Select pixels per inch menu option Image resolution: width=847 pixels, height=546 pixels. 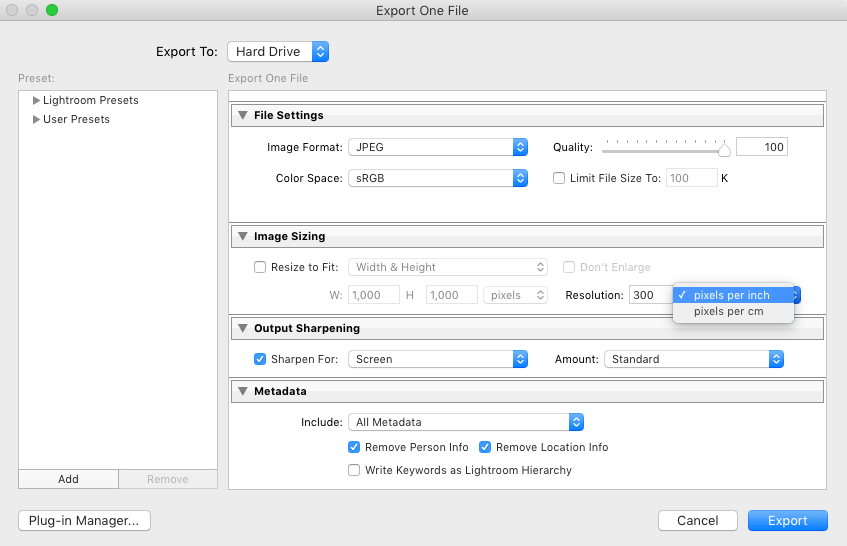tap(732, 295)
